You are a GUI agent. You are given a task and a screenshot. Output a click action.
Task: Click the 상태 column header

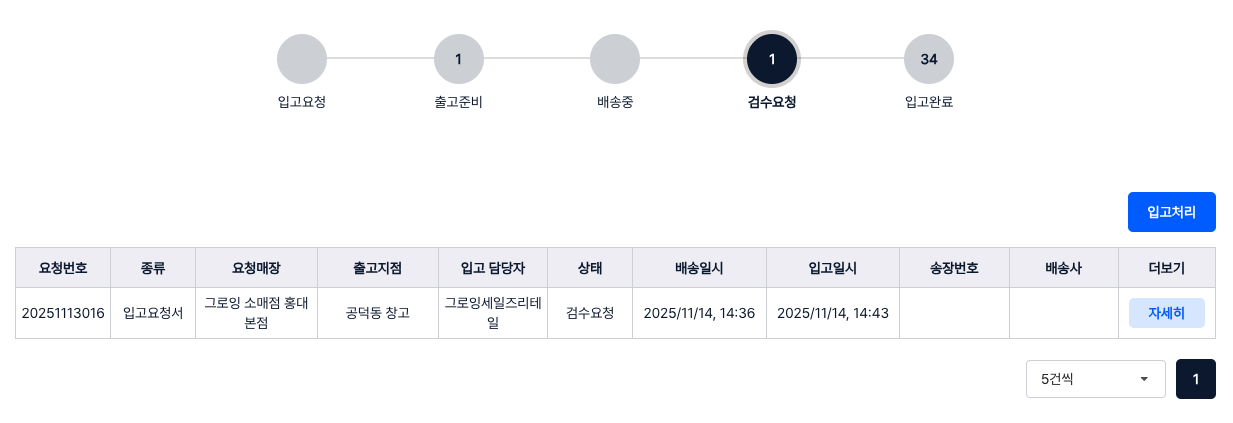click(x=590, y=268)
